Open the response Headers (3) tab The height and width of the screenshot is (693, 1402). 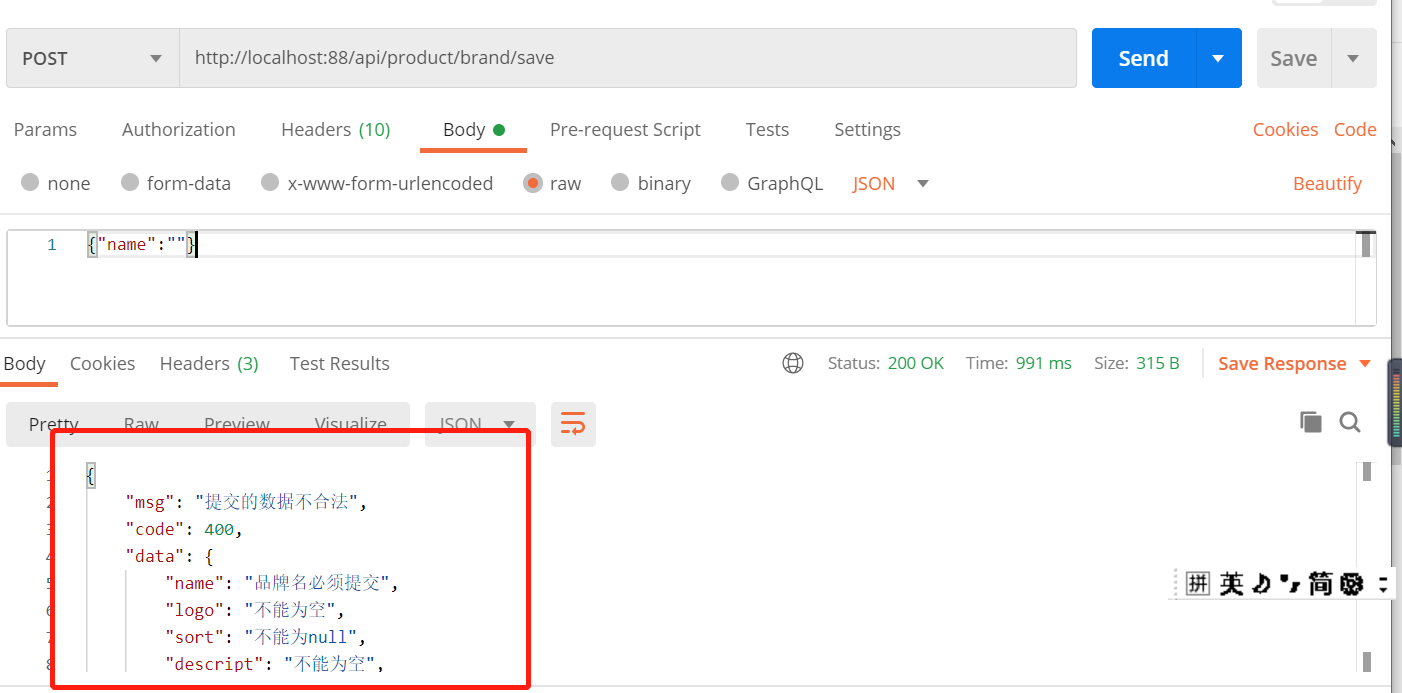209,363
